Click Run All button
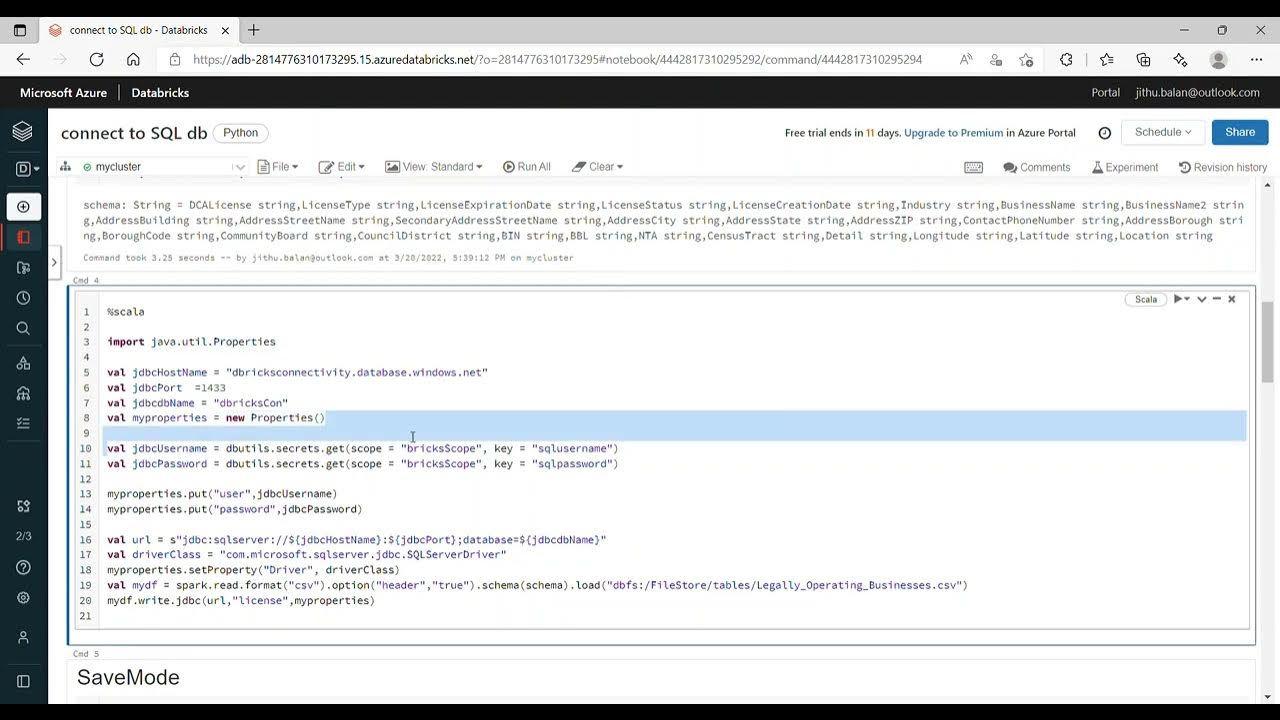1280x720 pixels. [526, 167]
